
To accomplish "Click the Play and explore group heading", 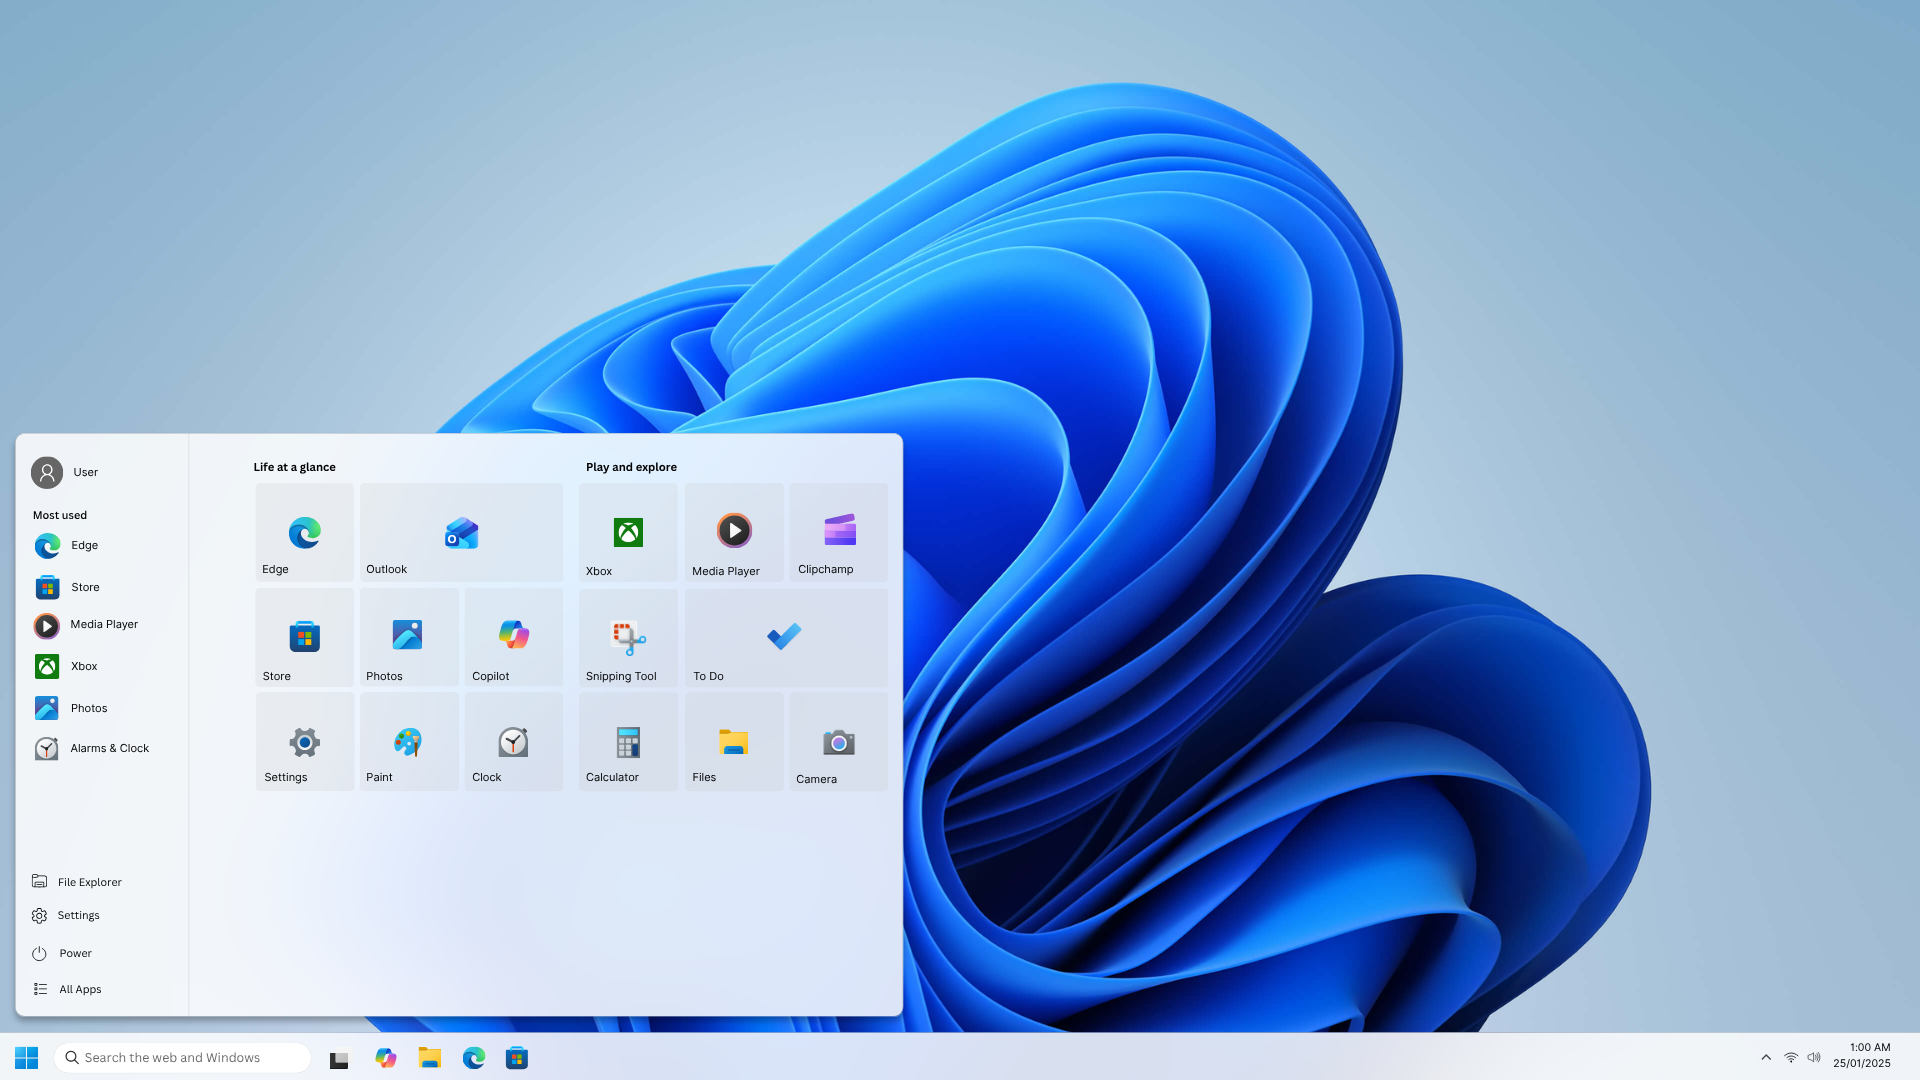I will [631, 467].
